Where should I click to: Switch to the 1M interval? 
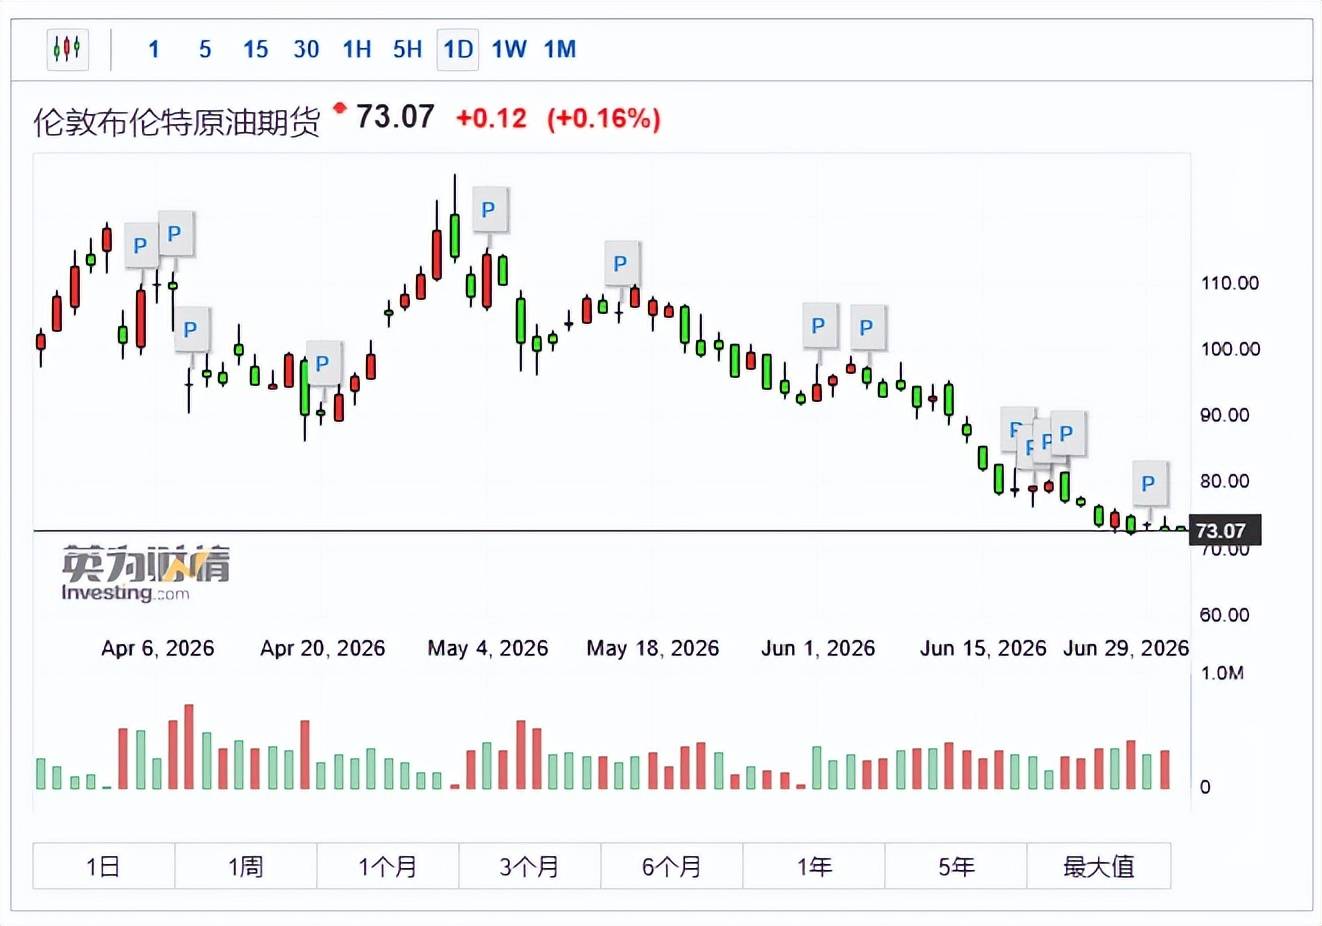point(560,49)
